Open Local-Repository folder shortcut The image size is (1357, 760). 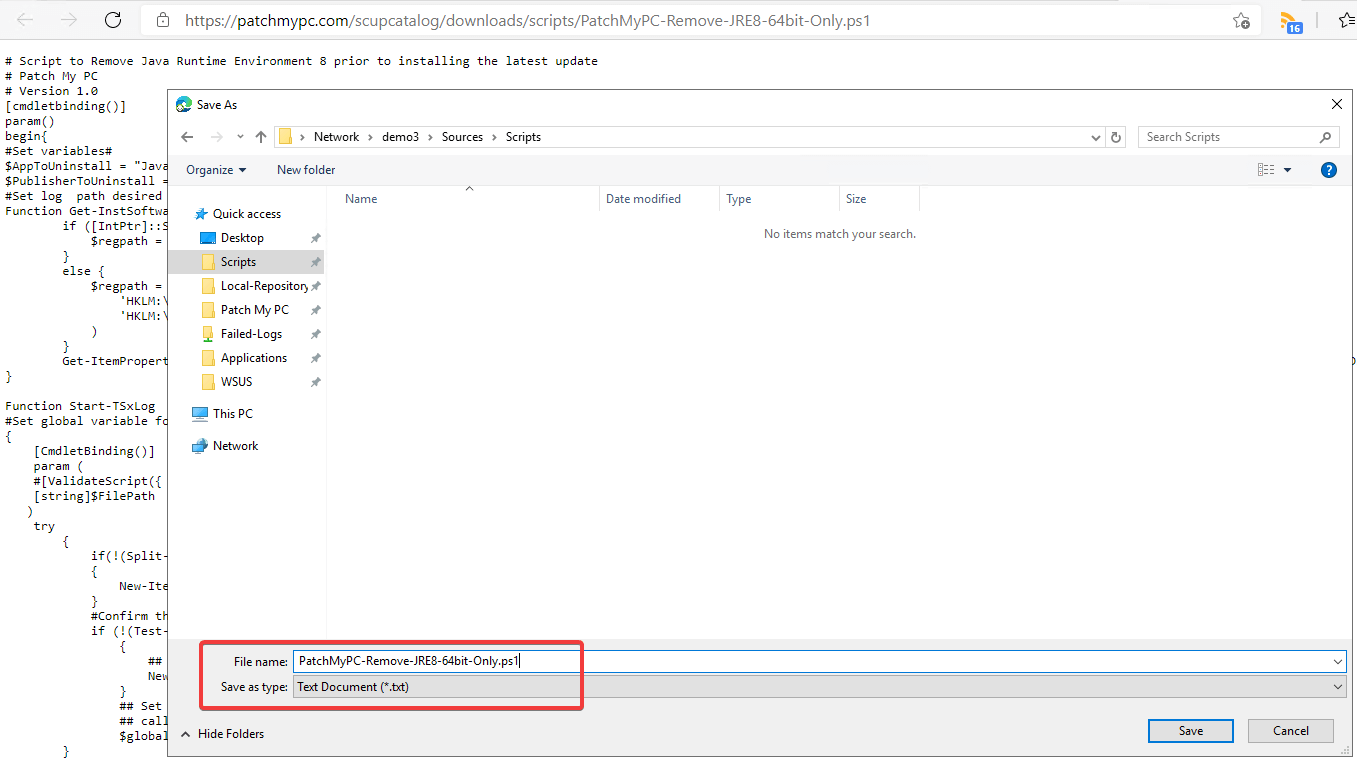264,286
